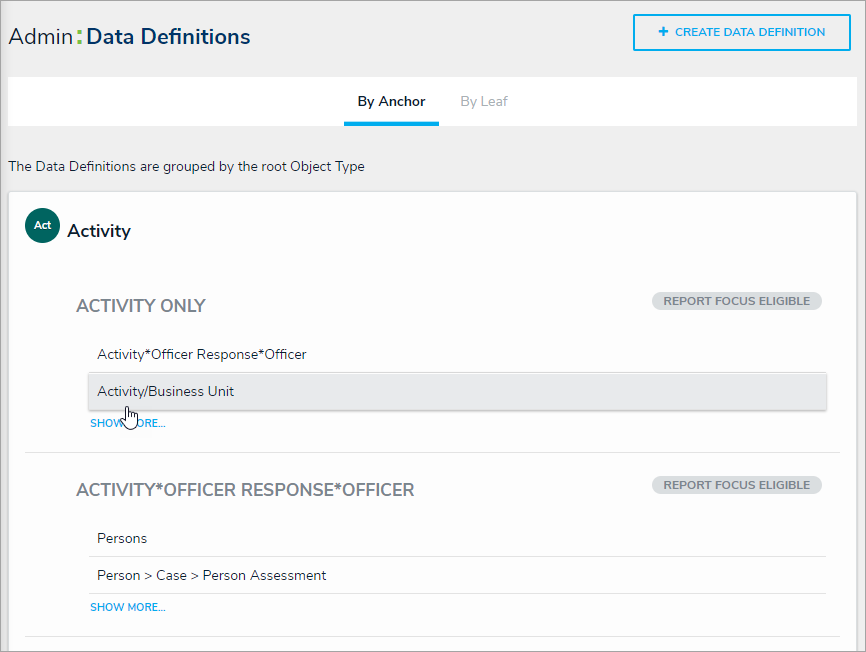Click the Data Definitions page title
Image resolution: width=866 pixels, height=652 pixels.
pyautogui.click(x=168, y=37)
